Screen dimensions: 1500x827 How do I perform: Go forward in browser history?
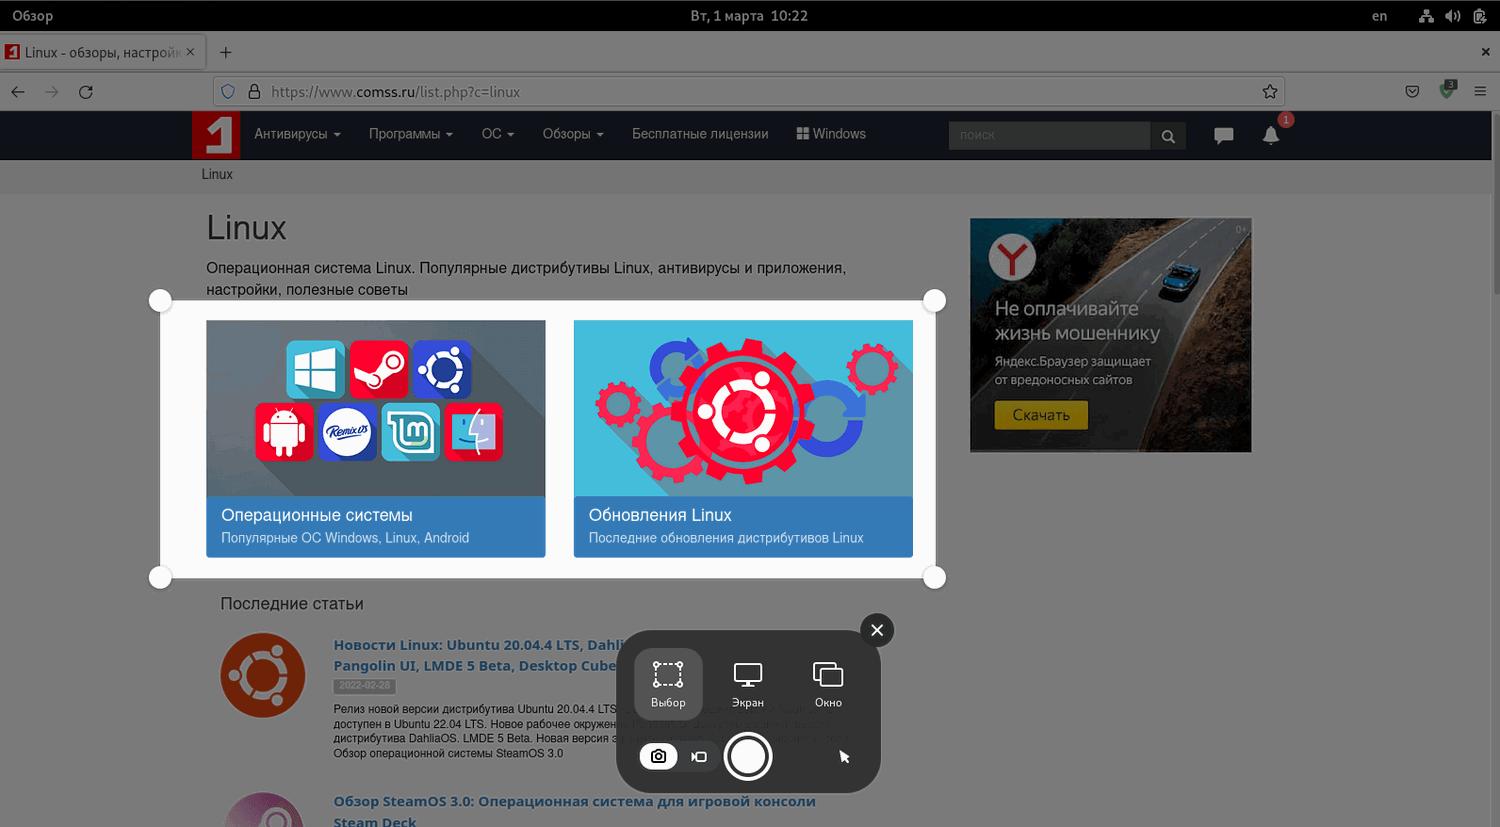point(52,92)
